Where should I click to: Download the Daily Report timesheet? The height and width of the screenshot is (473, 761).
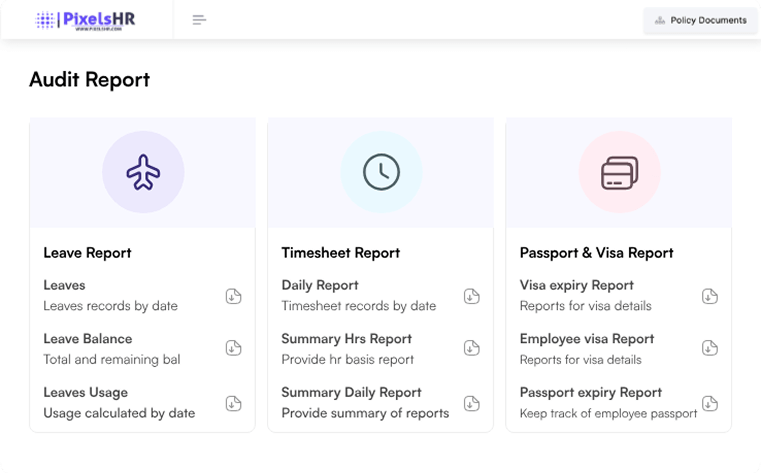point(471,295)
